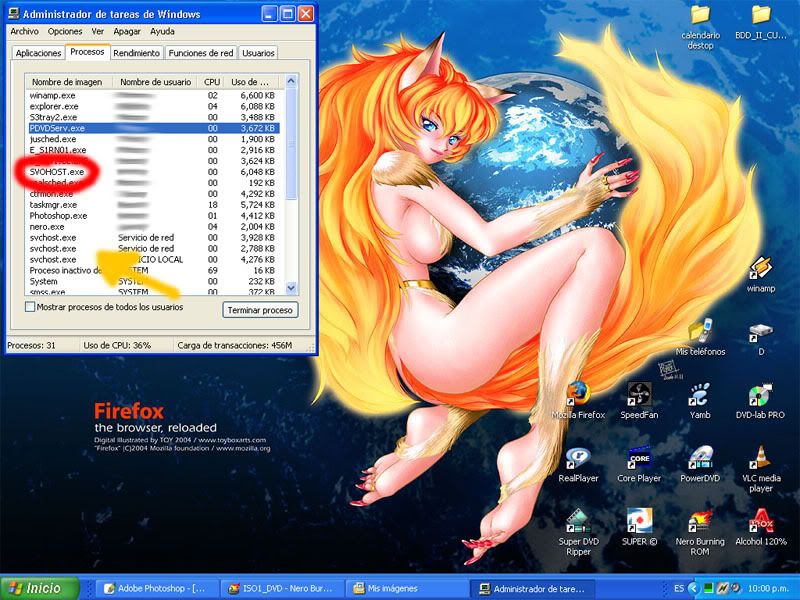The height and width of the screenshot is (600, 800).
Task: Click the process list scrollbar thumb
Action: 291,144
